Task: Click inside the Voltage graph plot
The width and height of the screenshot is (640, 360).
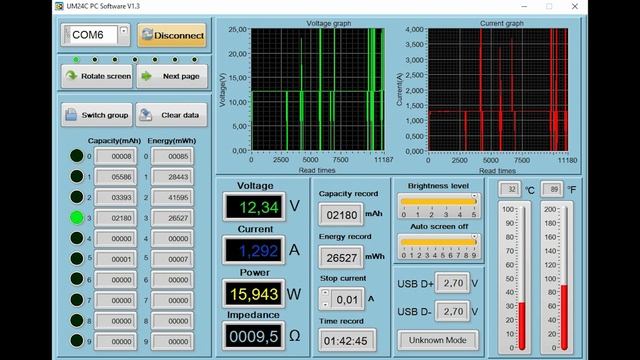Action: (x=318, y=89)
